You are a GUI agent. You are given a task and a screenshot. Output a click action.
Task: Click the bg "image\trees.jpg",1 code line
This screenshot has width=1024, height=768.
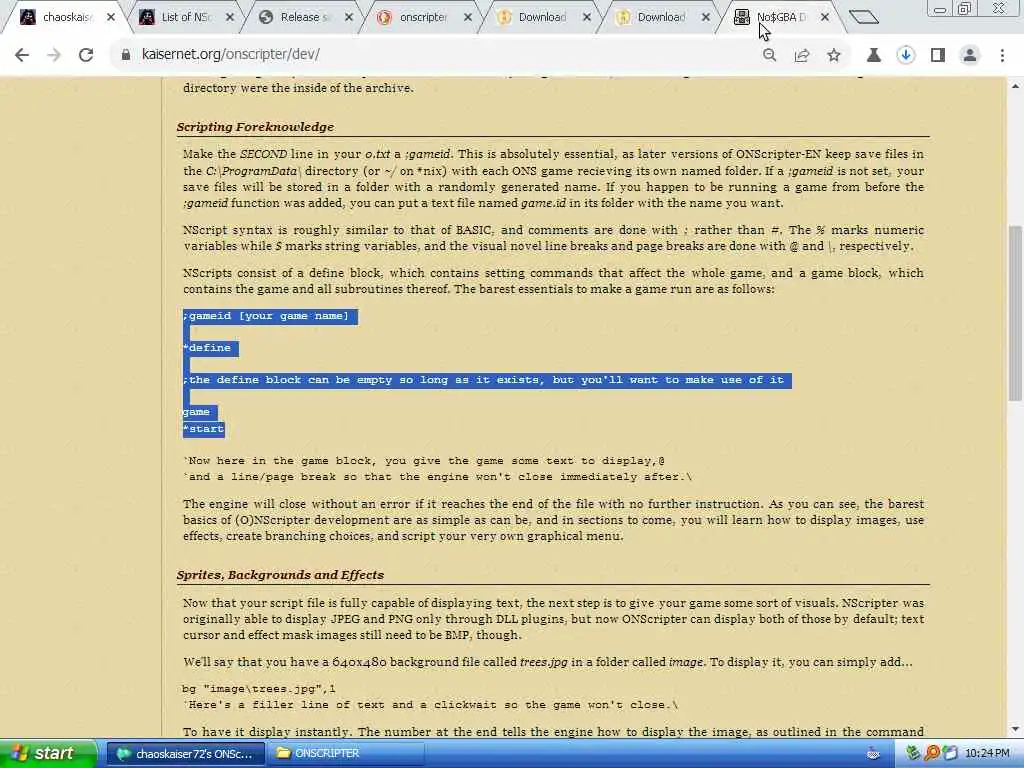click(x=259, y=688)
